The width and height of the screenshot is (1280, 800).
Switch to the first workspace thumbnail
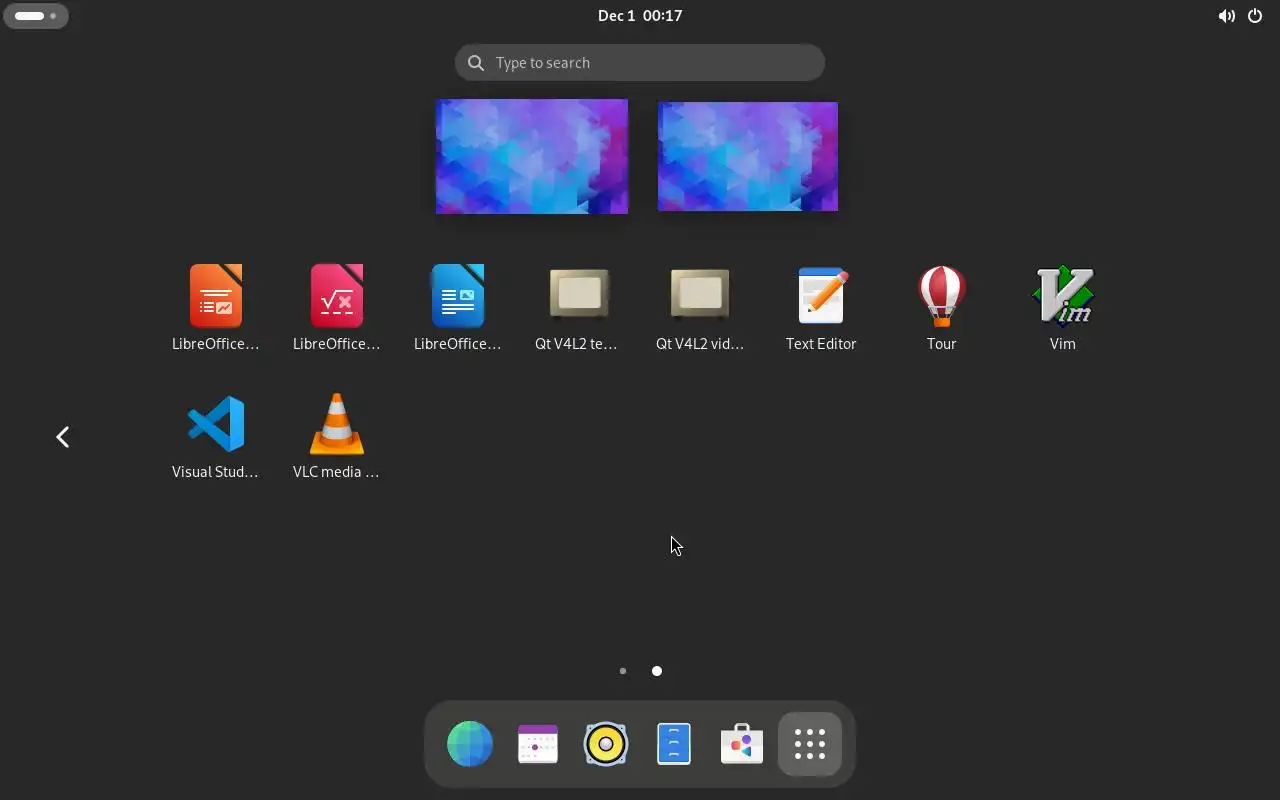pos(532,156)
